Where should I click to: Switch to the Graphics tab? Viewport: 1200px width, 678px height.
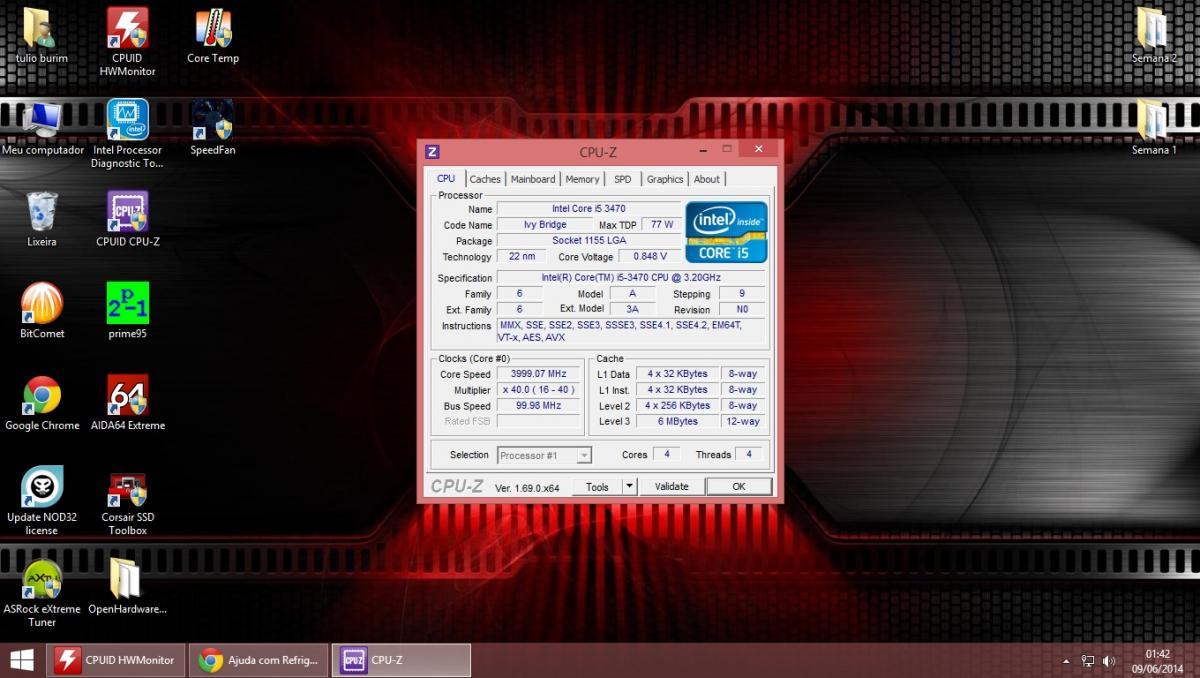point(665,179)
